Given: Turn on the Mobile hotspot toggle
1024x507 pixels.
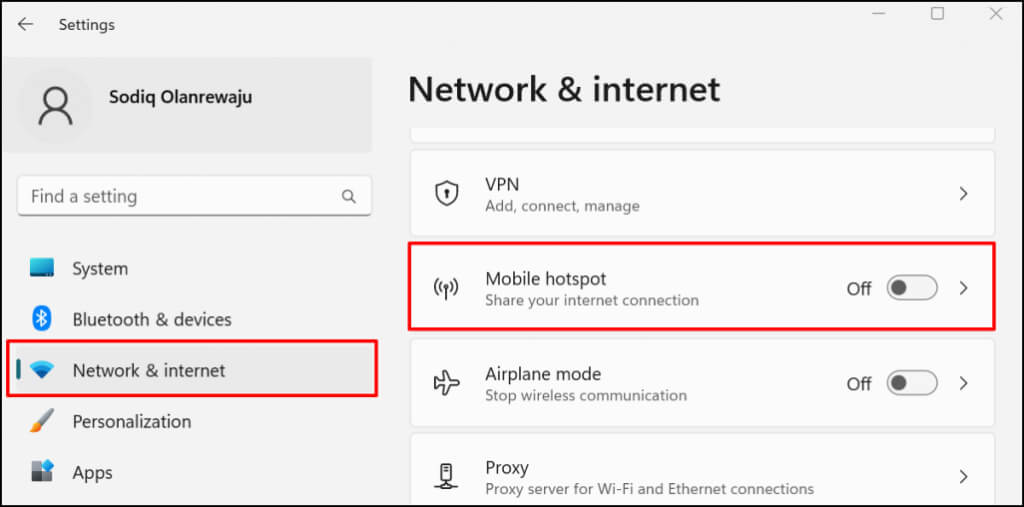Looking at the screenshot, I should [912, 288].
